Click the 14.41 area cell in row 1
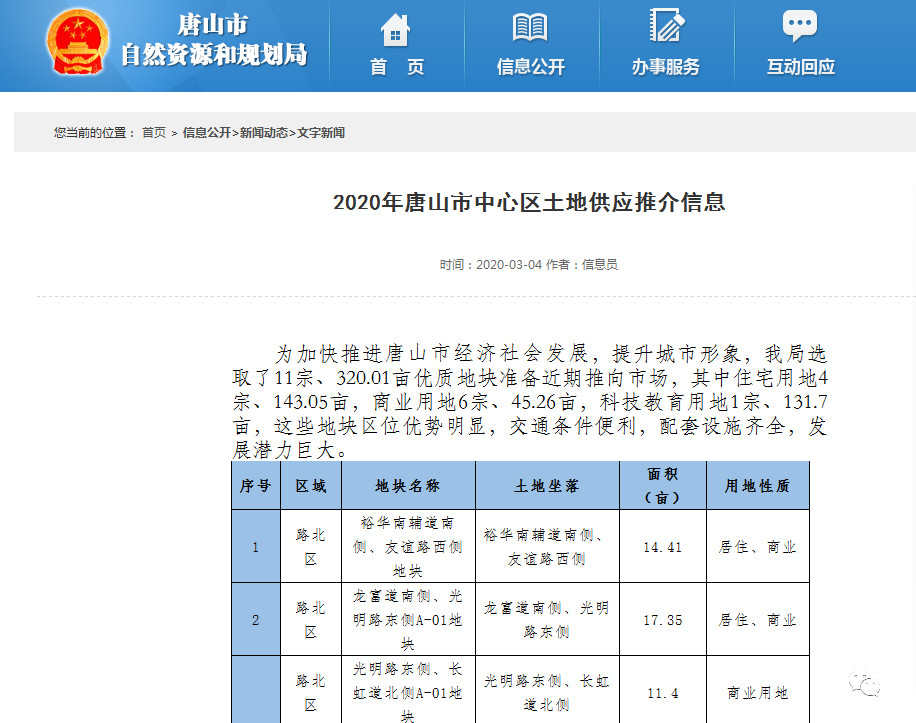Screen dimensions: 916x723 663,547
